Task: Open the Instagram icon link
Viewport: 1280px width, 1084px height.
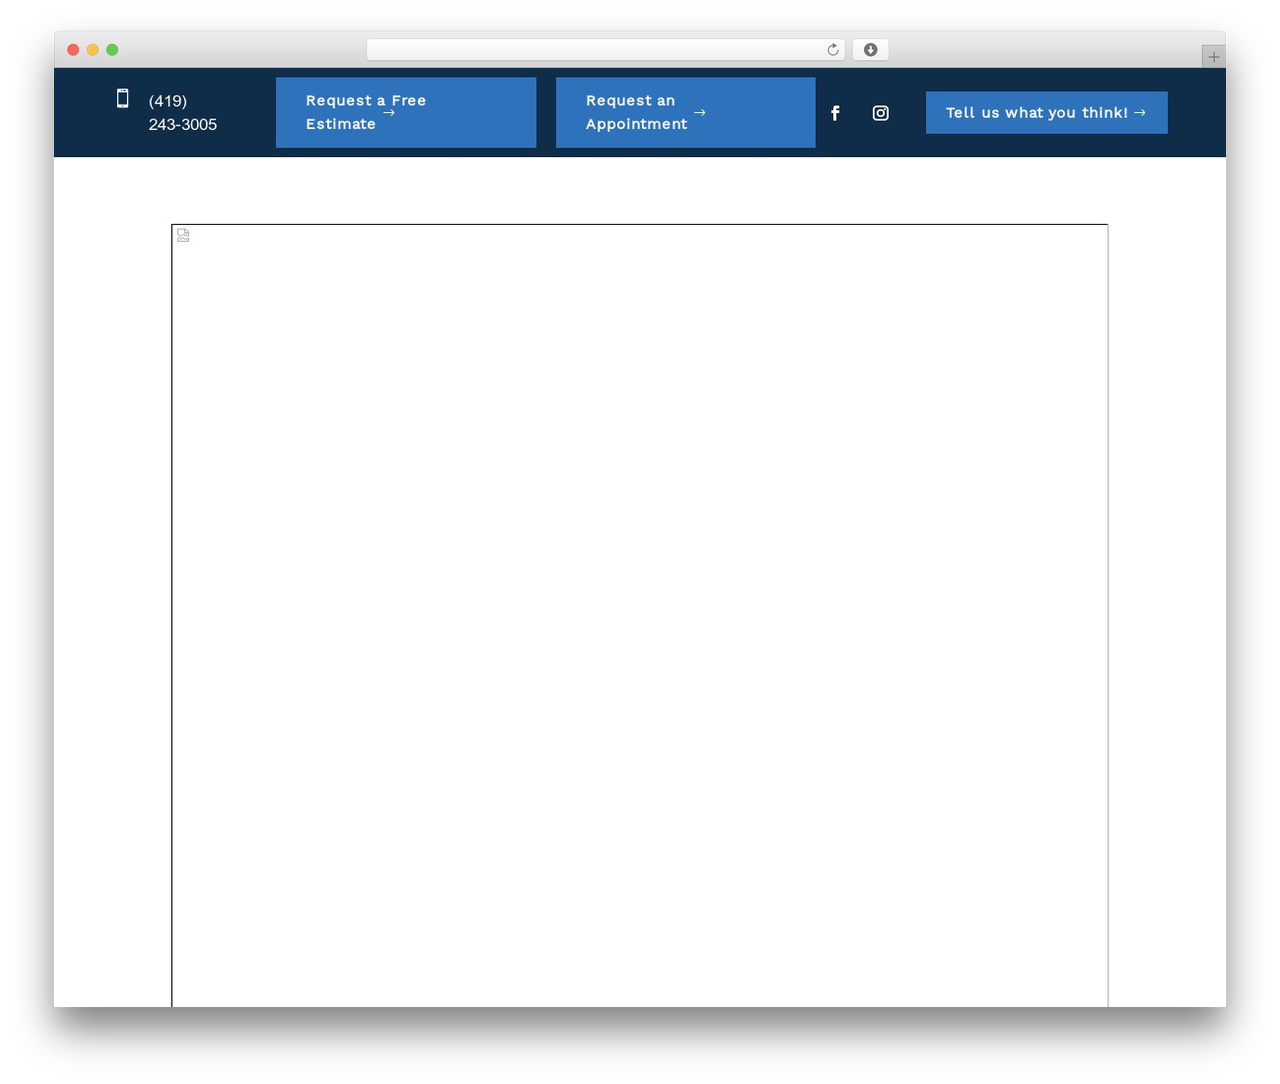Action: 880,113
